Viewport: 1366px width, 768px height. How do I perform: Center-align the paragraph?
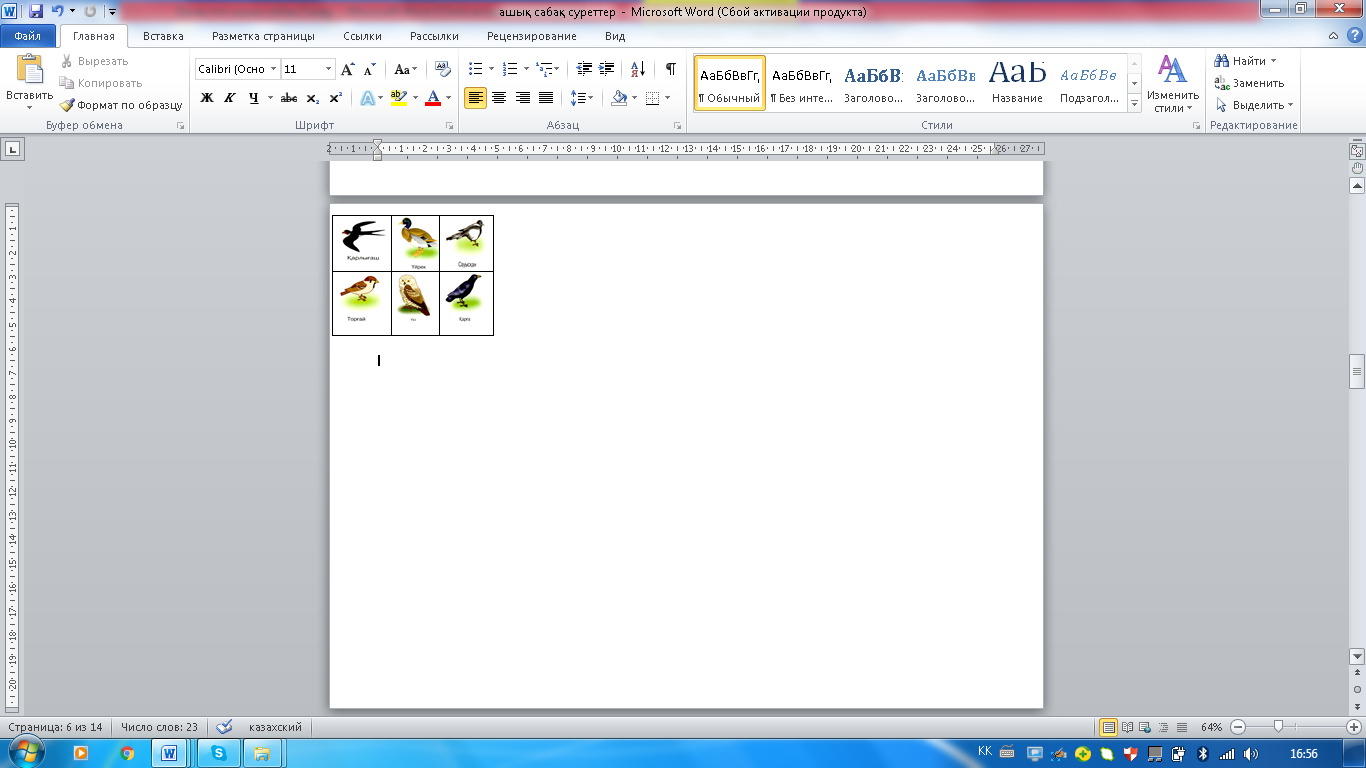coord(499,98)
